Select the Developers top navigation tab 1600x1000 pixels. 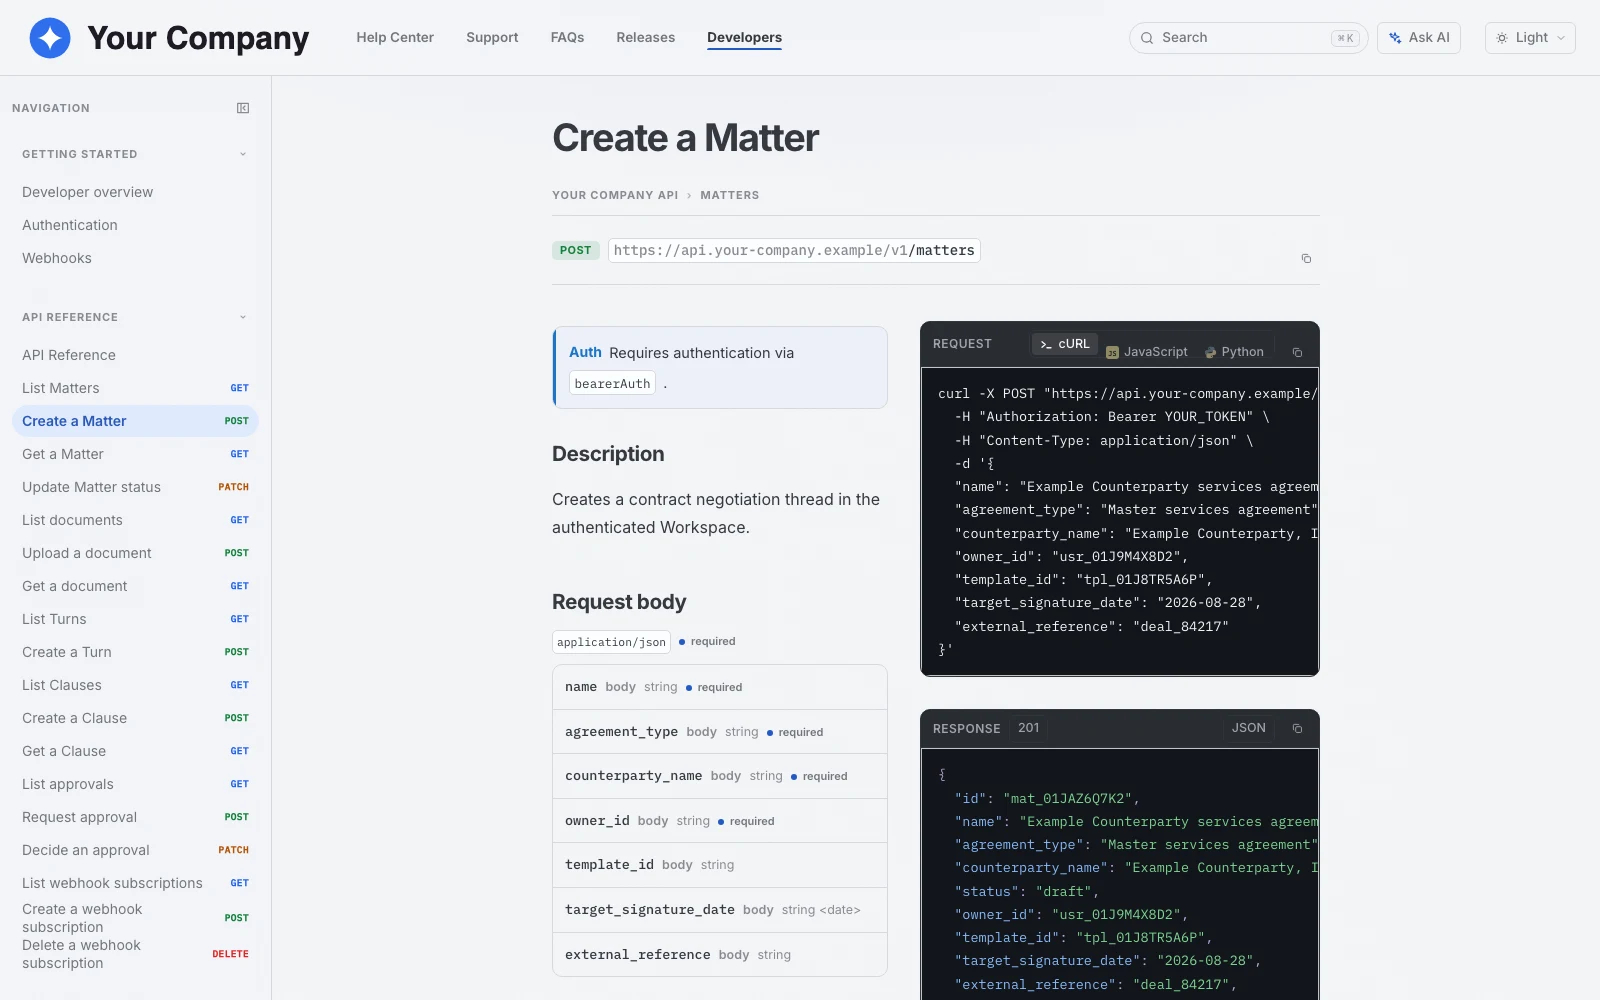coord(744,38)
